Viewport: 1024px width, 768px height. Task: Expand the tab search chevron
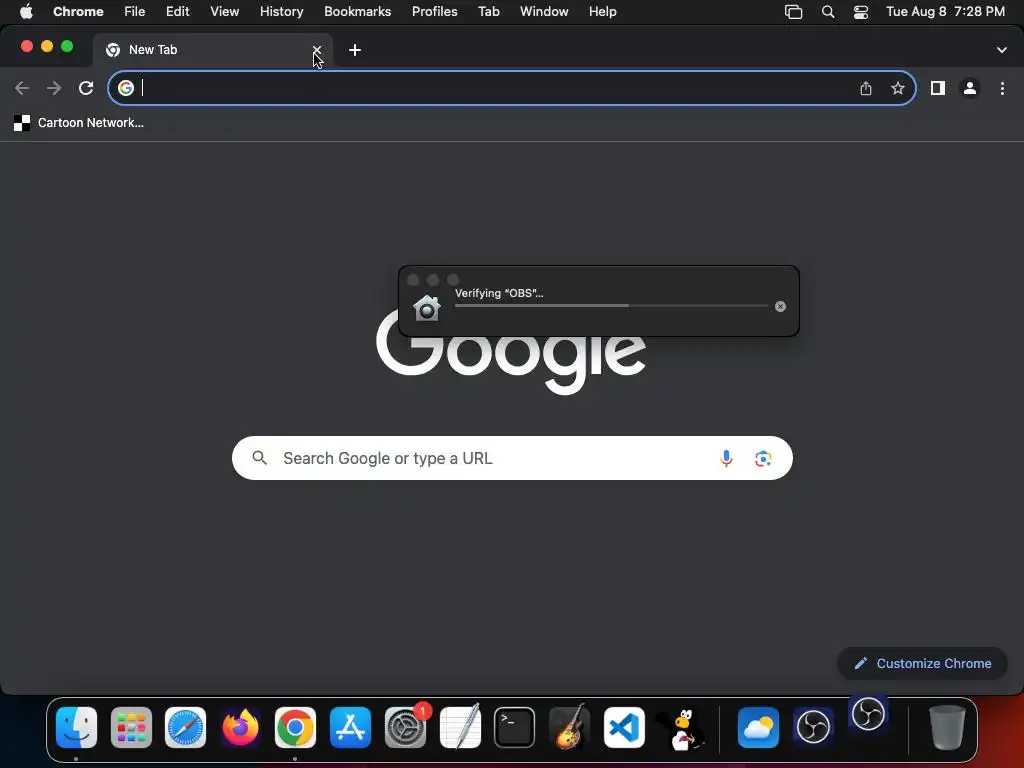click(x=1002, y=50)
